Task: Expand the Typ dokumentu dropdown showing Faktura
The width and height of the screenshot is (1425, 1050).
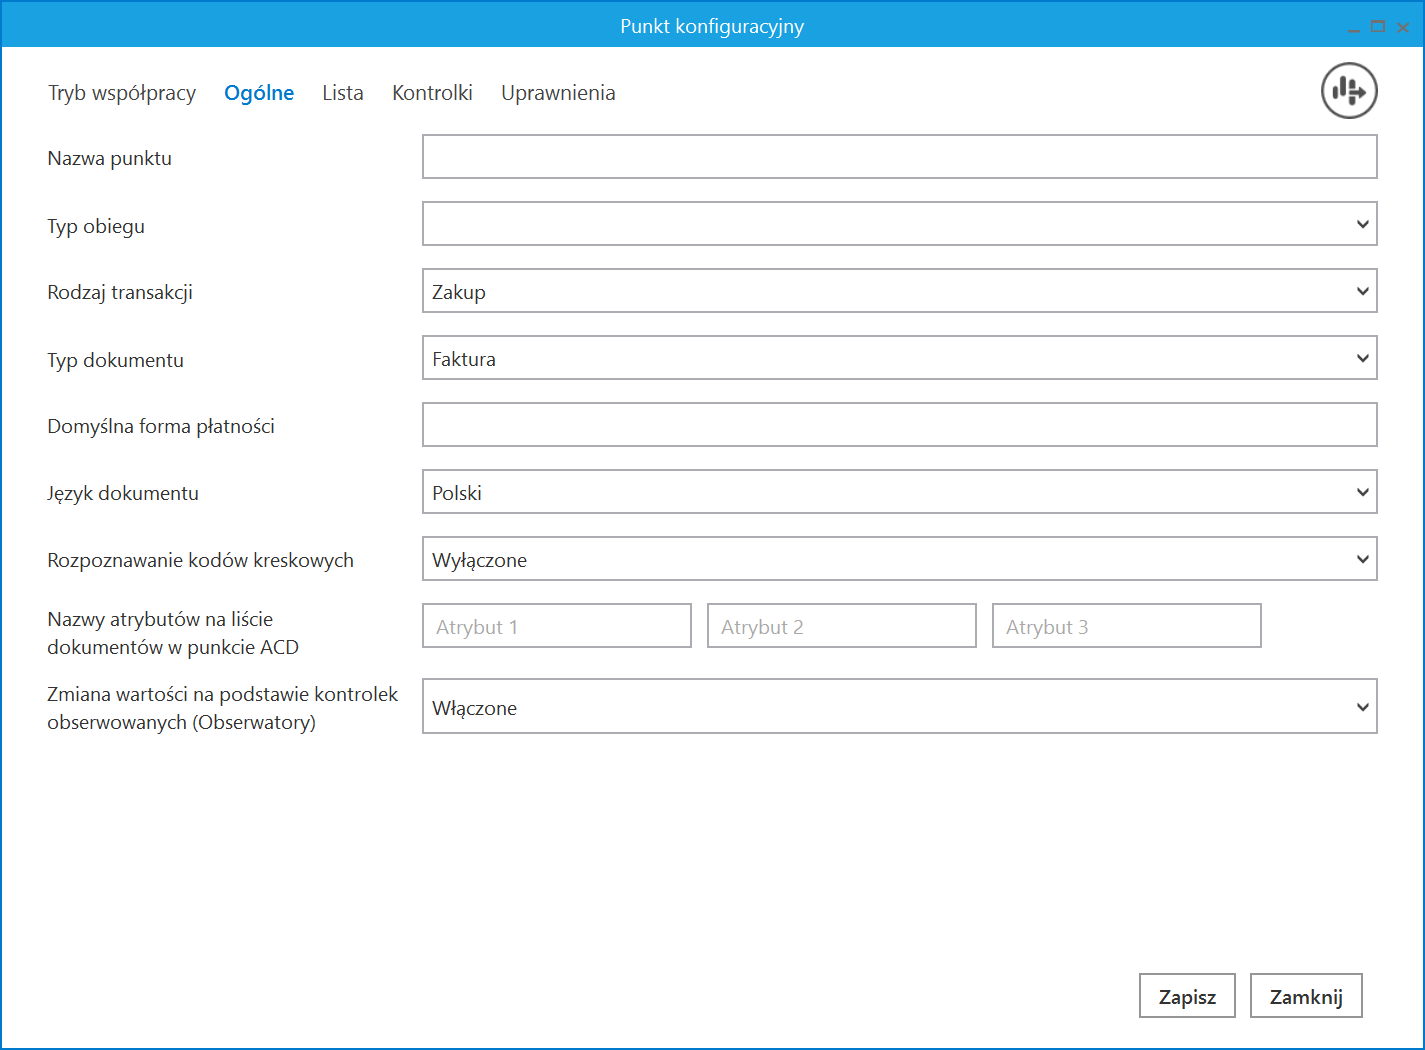Action: 899,358
